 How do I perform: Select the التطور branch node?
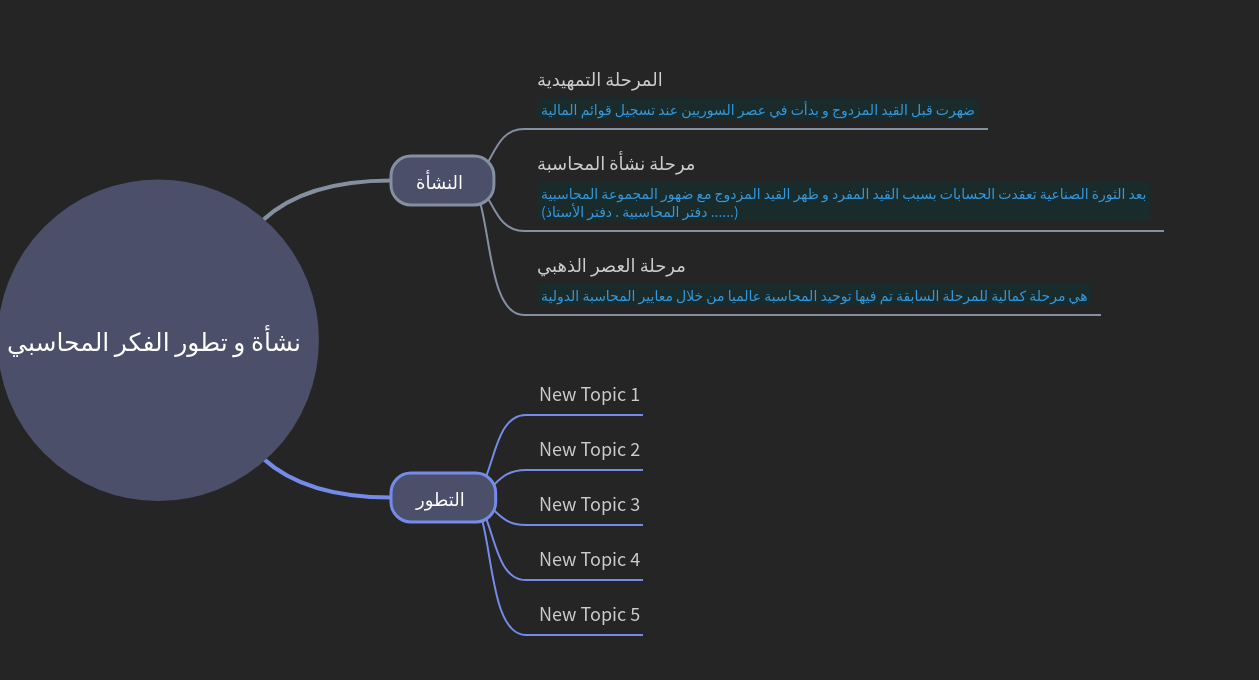coord(442,497)
